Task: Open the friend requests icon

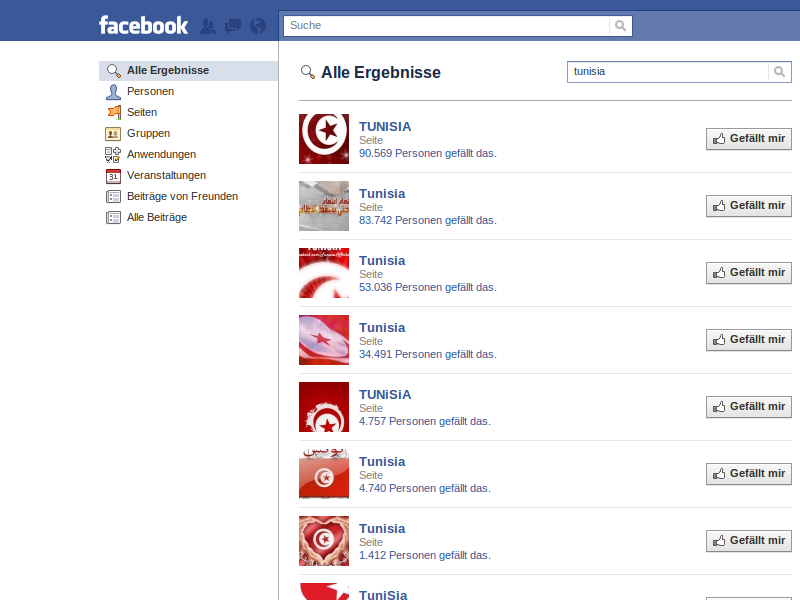Action: pos(208,25)
